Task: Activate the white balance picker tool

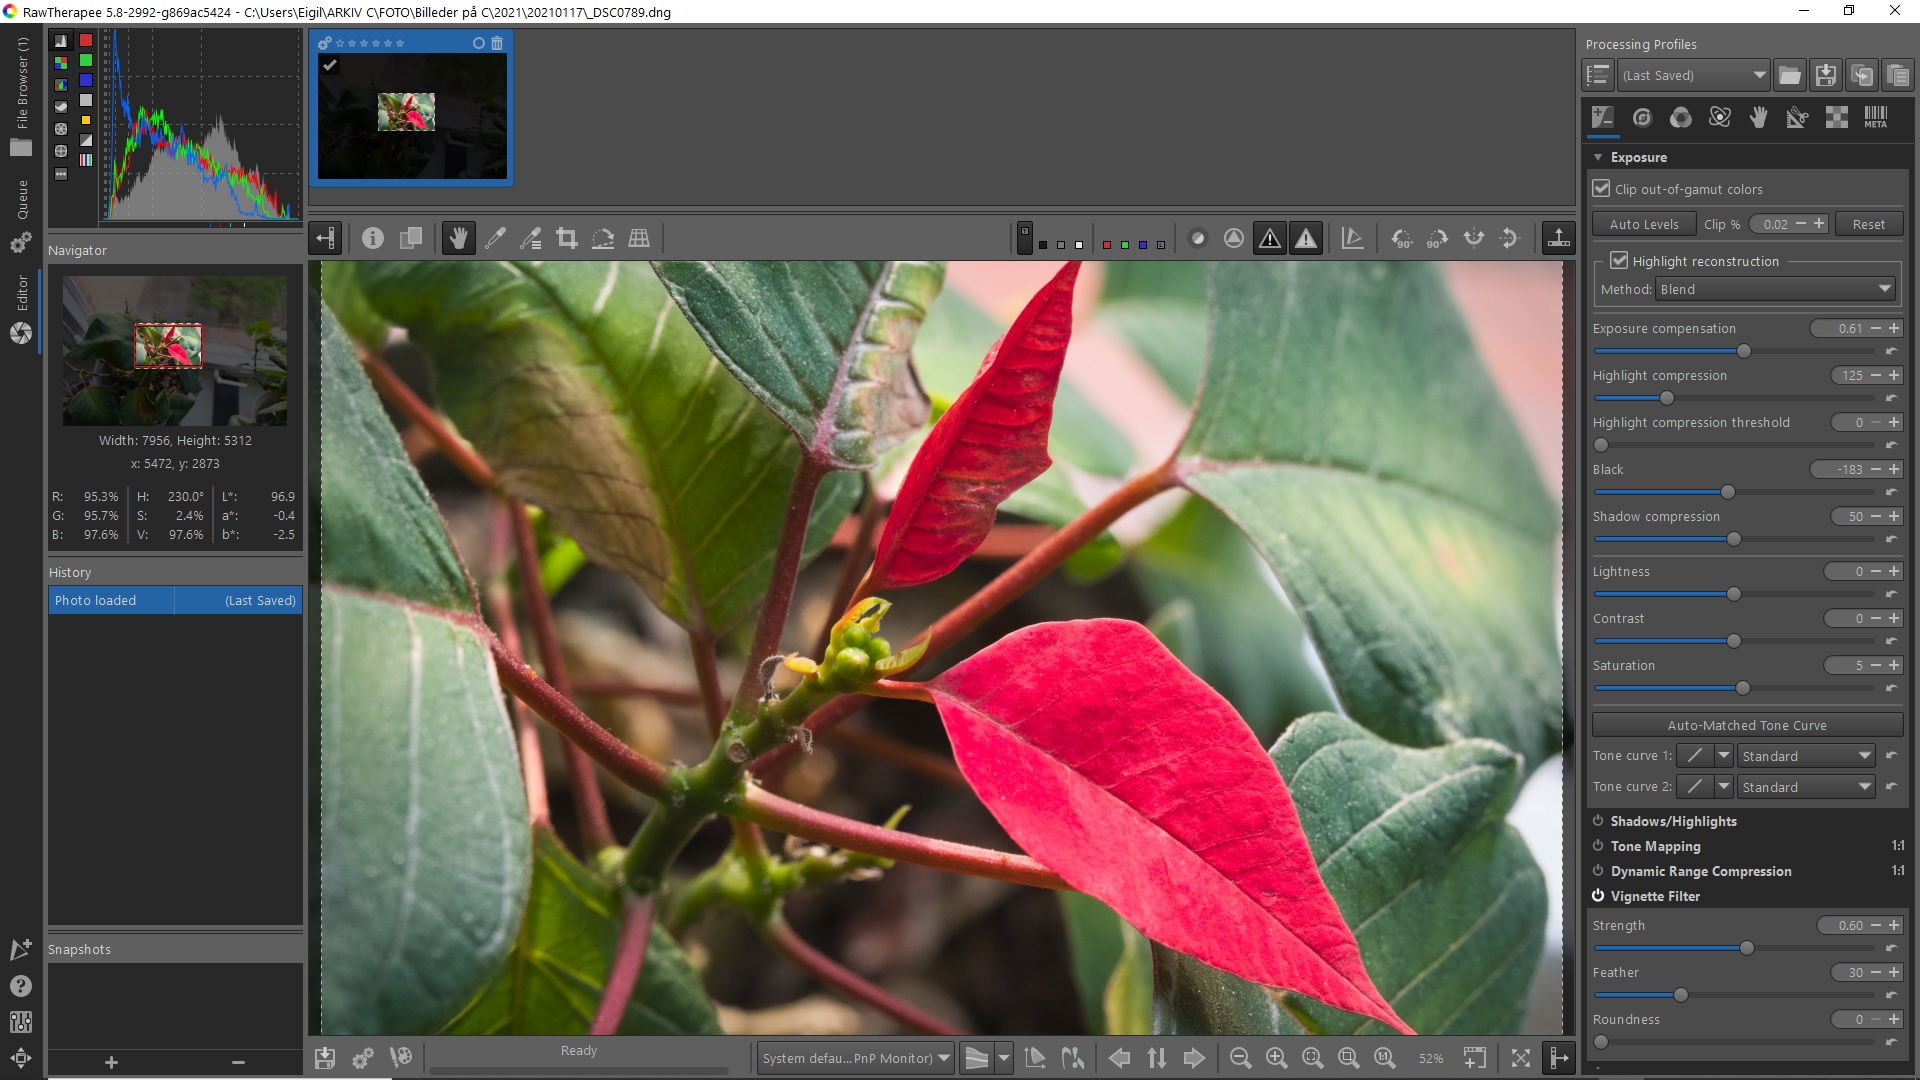Action: click(x=495, y=238)
